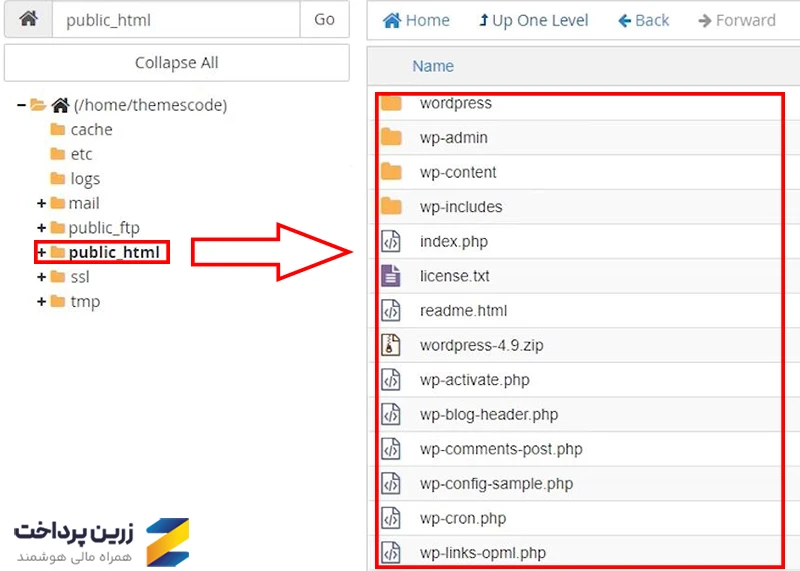
Task: Sort files by the Name column header
Action: pos(433,66)
